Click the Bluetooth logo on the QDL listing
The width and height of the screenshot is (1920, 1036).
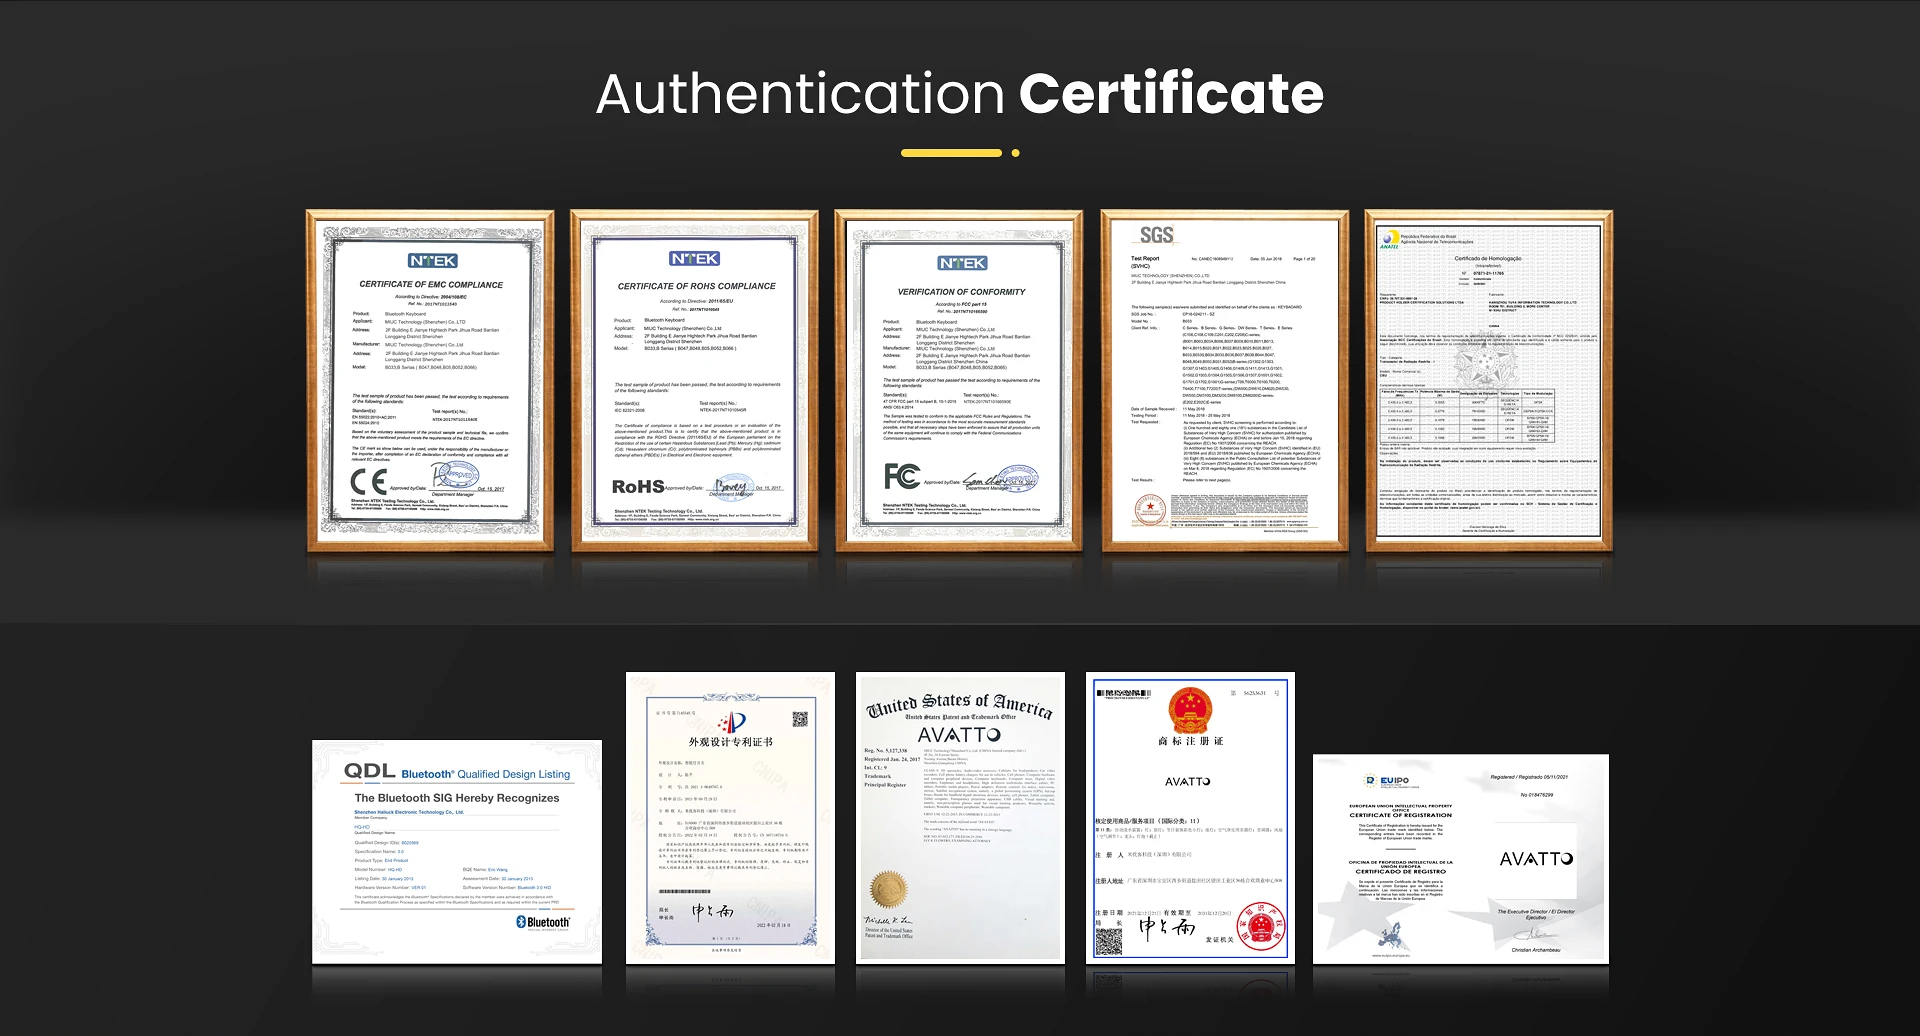click(543, 922)
